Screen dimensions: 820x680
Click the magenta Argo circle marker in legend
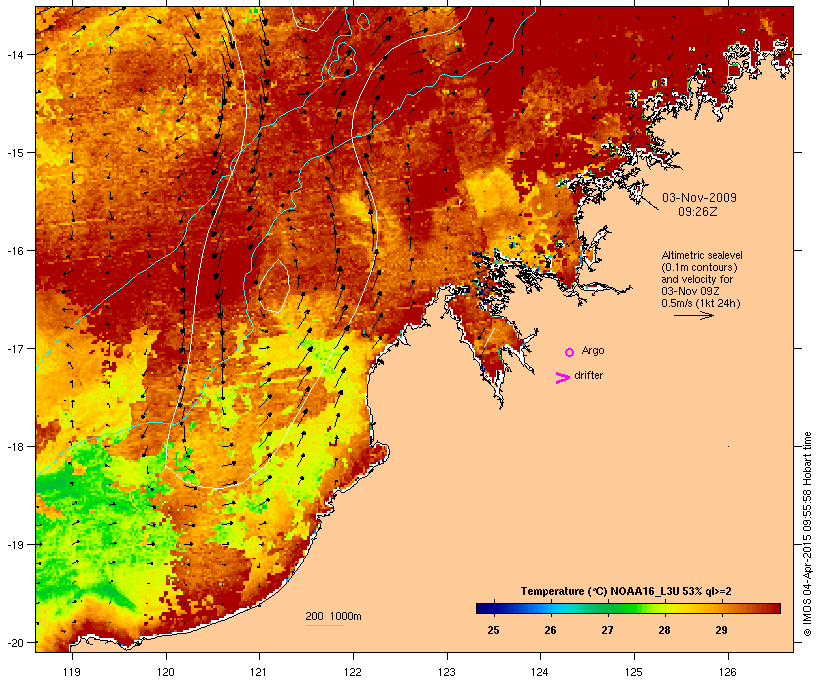pyautogui.click(x=570, y=353)
